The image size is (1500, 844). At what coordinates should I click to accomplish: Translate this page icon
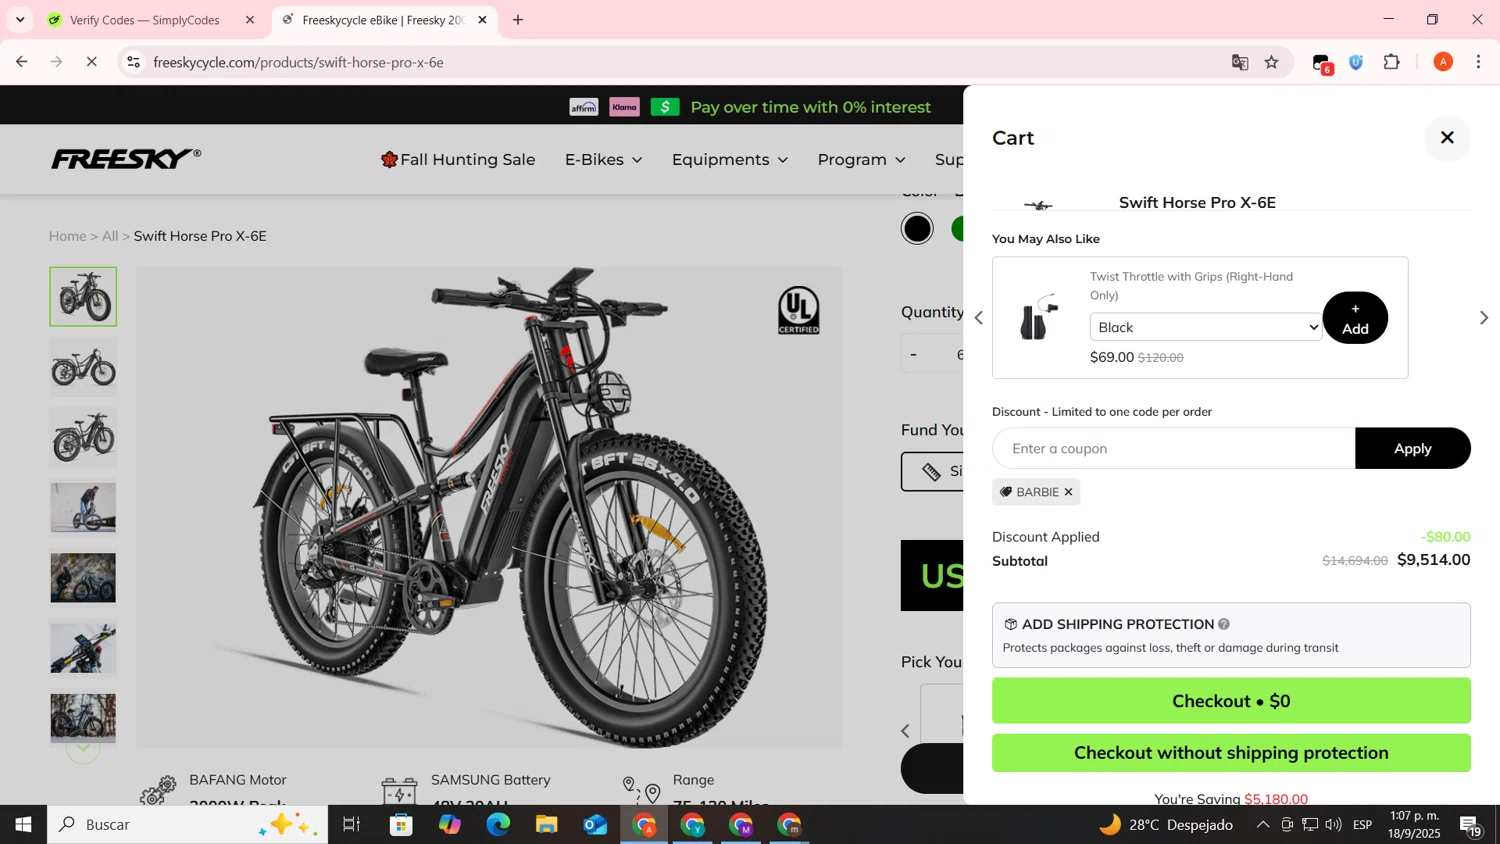[1240, 62]
